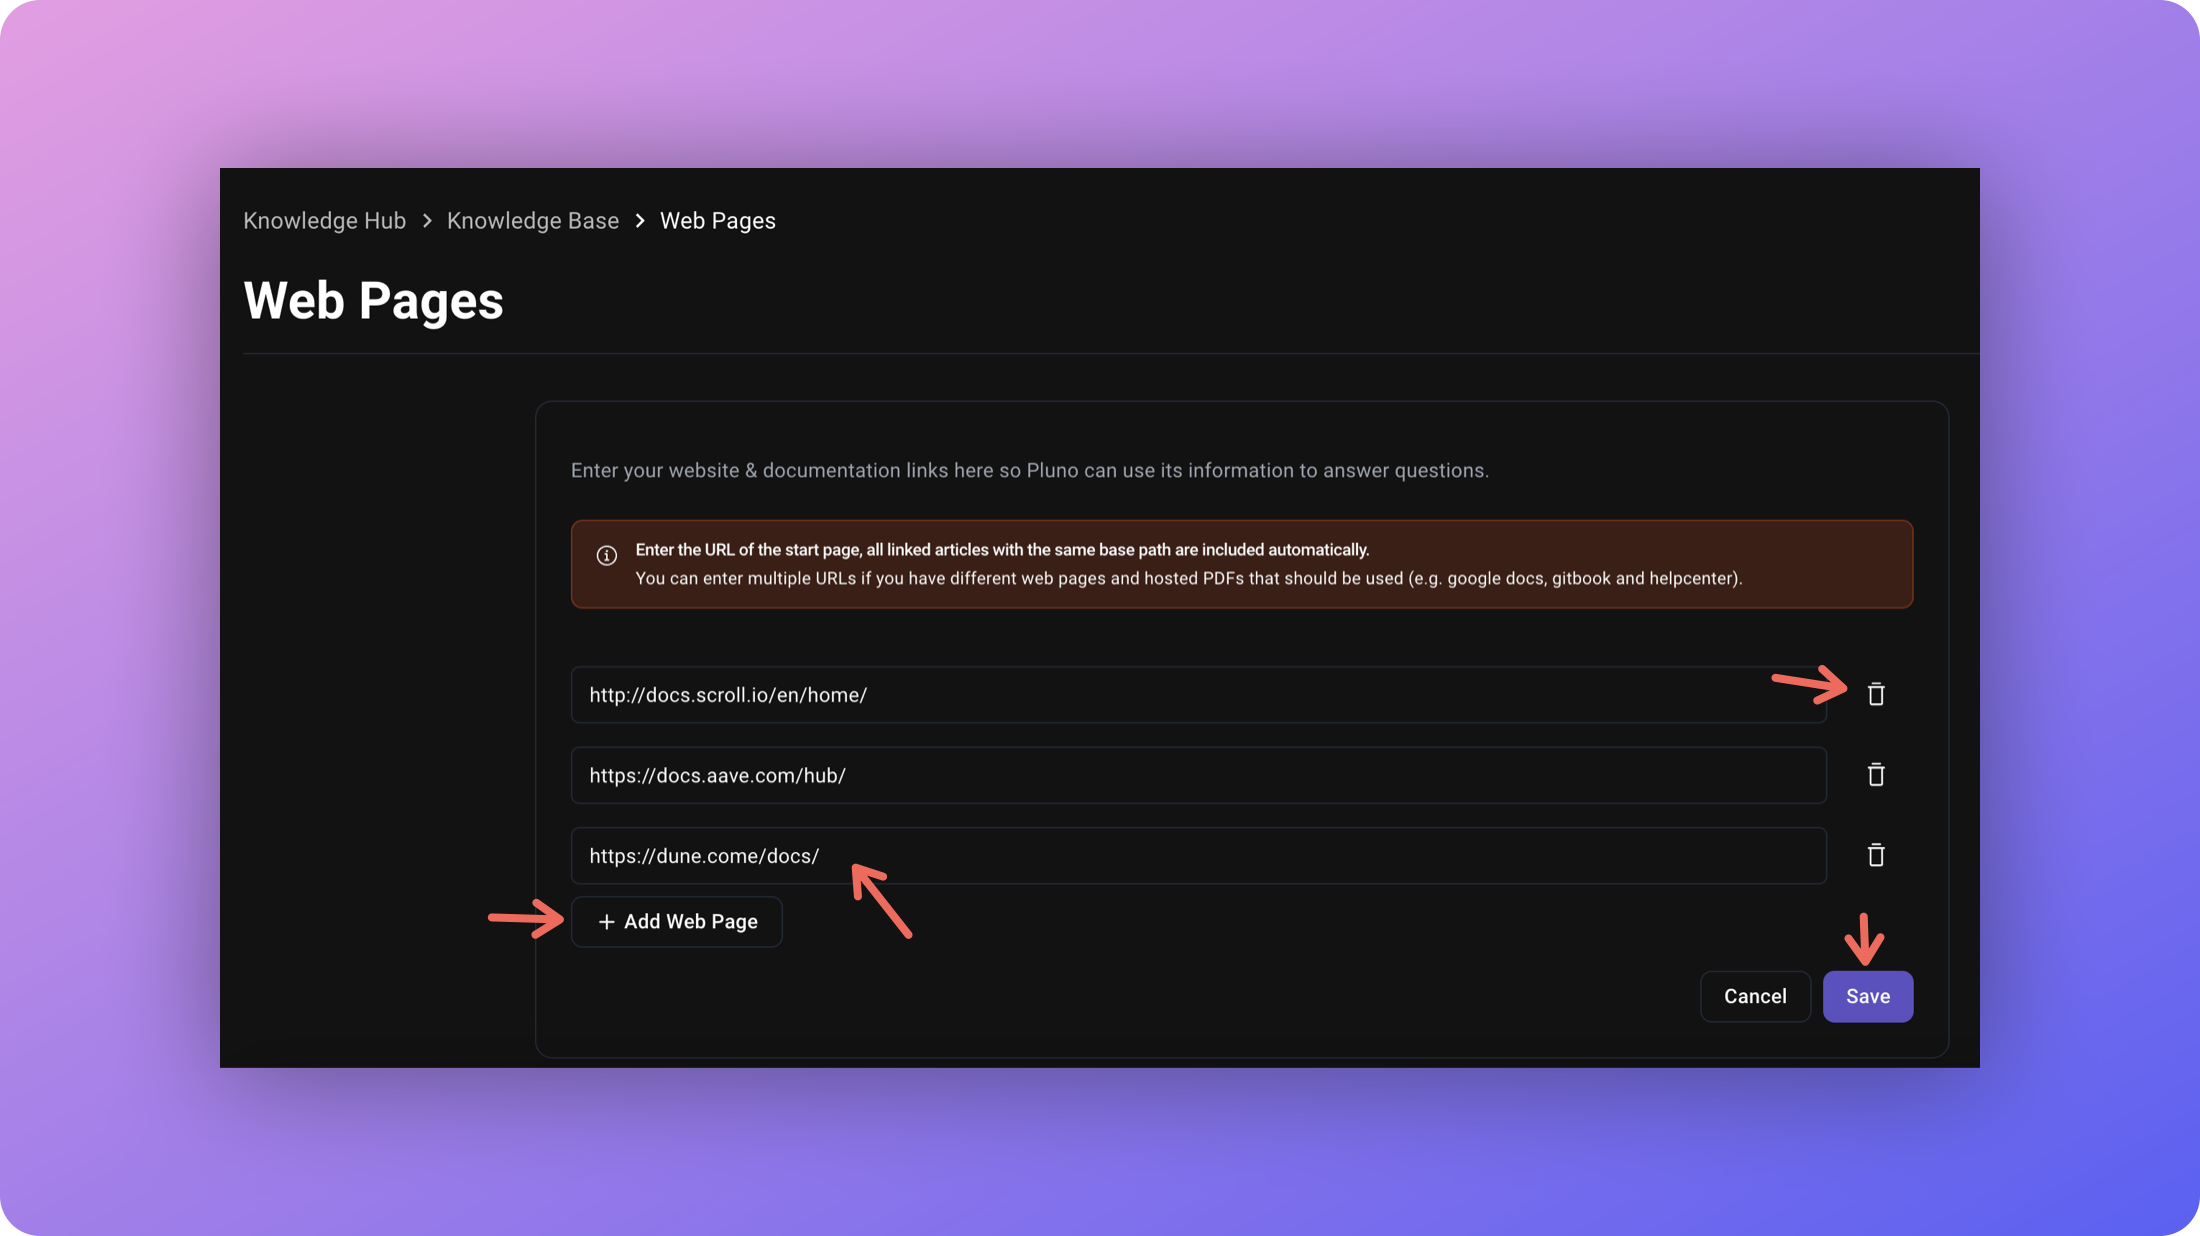Focus the docs.scroll.io URL input field
Screen dimensions: 2200x1236
tap(1197, 695)
